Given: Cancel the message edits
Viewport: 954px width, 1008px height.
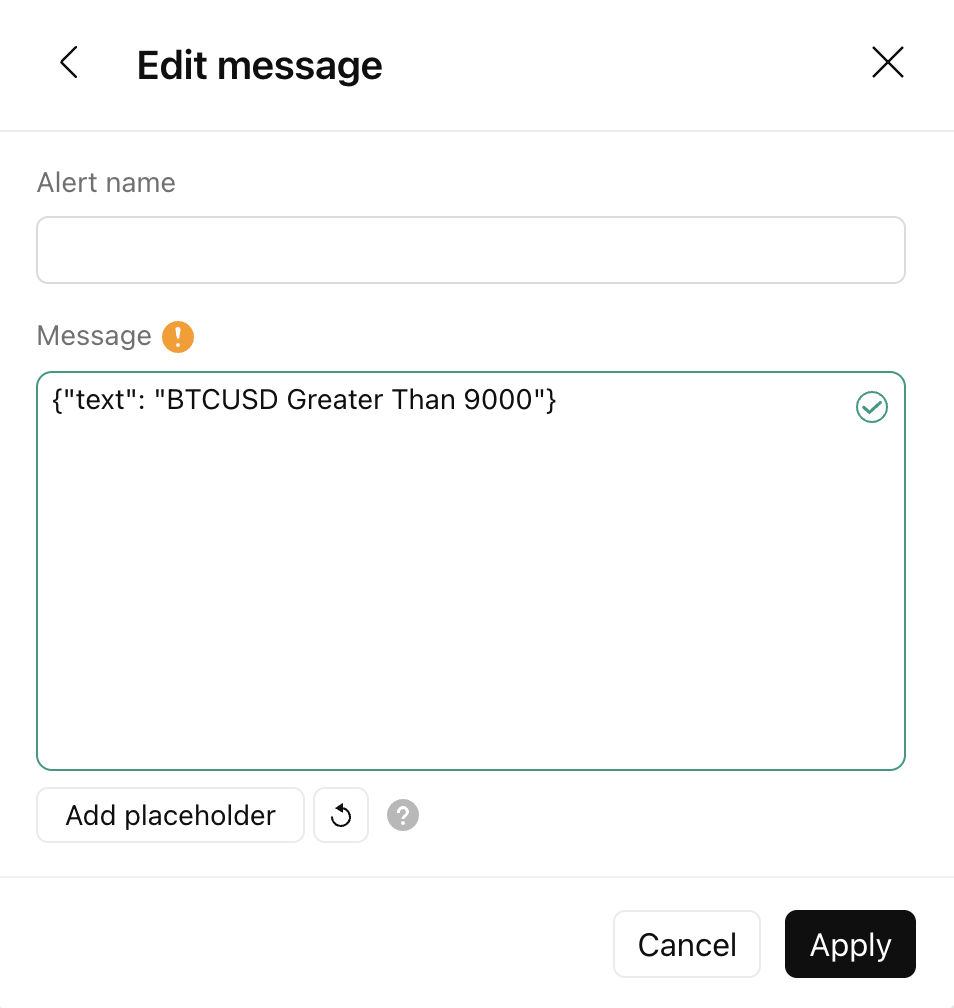Looking at the screenshot, I should [x=687, y=944].
